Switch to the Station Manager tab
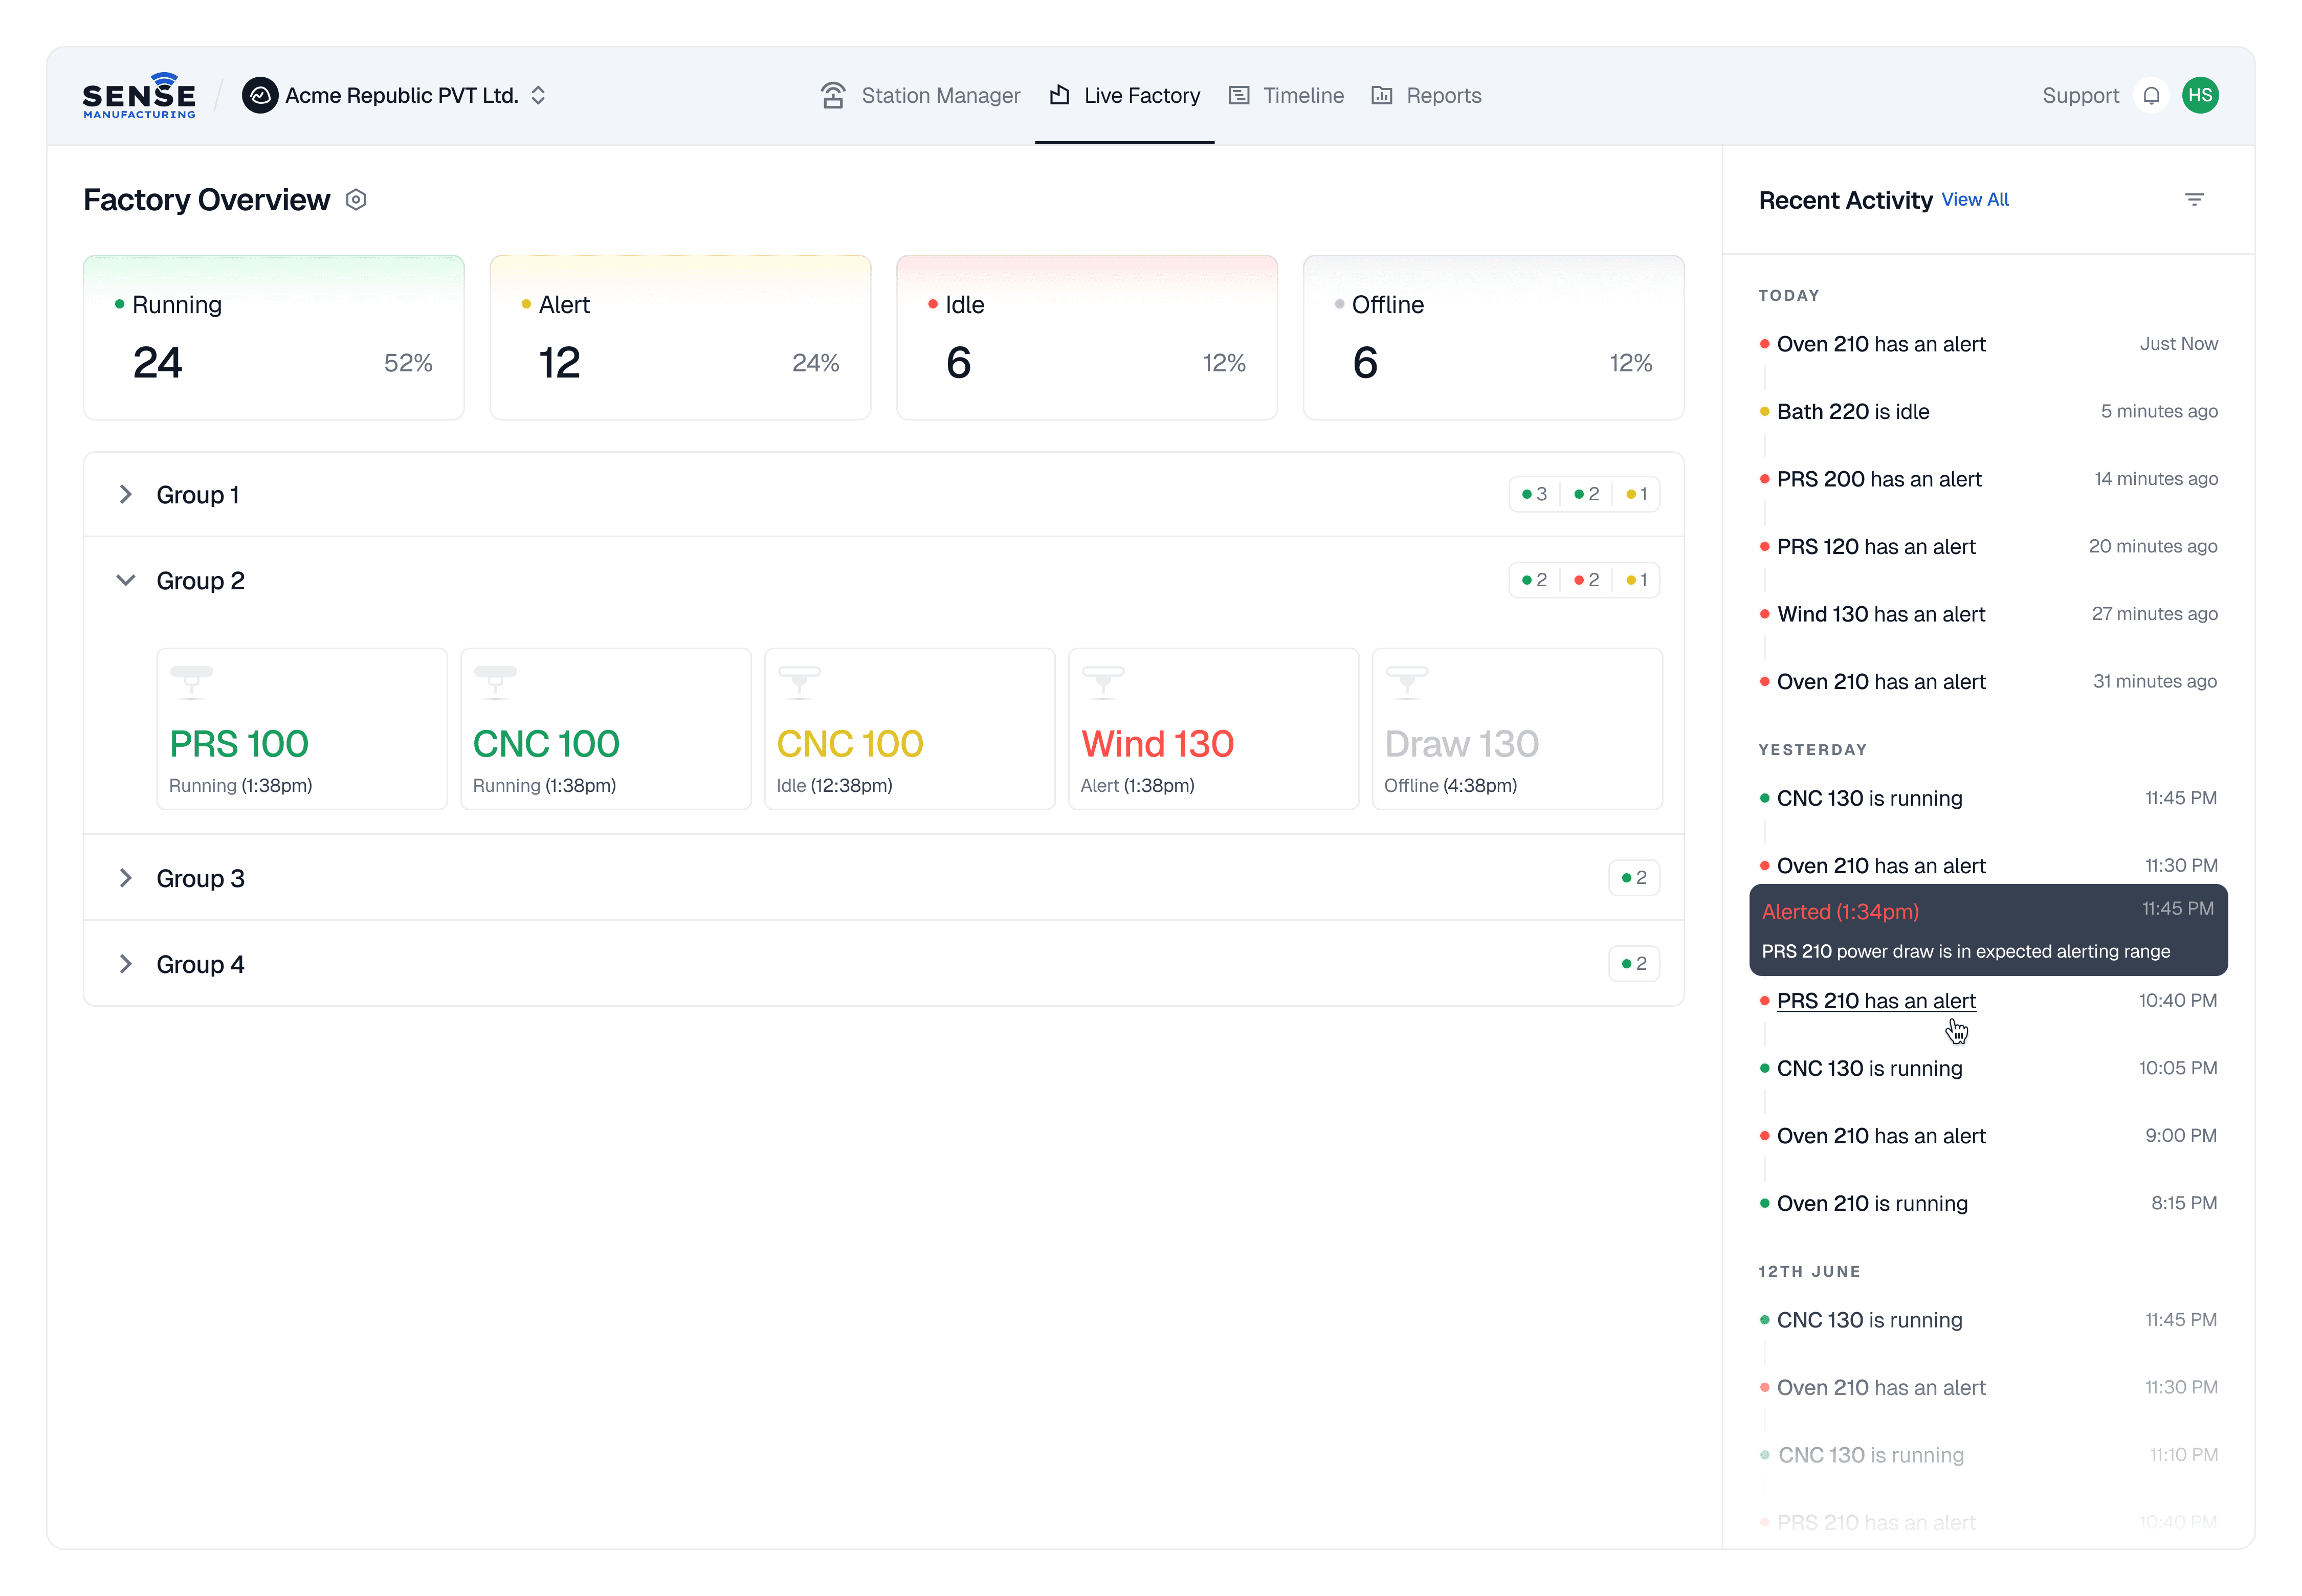The width and height of the screenshot is (2302, 1596). coord(920,96)
